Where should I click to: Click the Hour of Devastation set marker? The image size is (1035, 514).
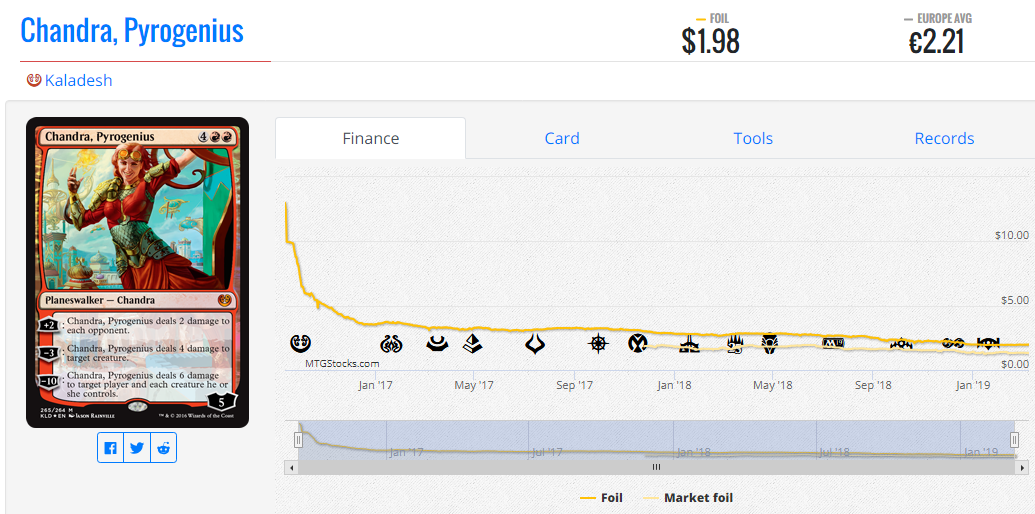535,344
